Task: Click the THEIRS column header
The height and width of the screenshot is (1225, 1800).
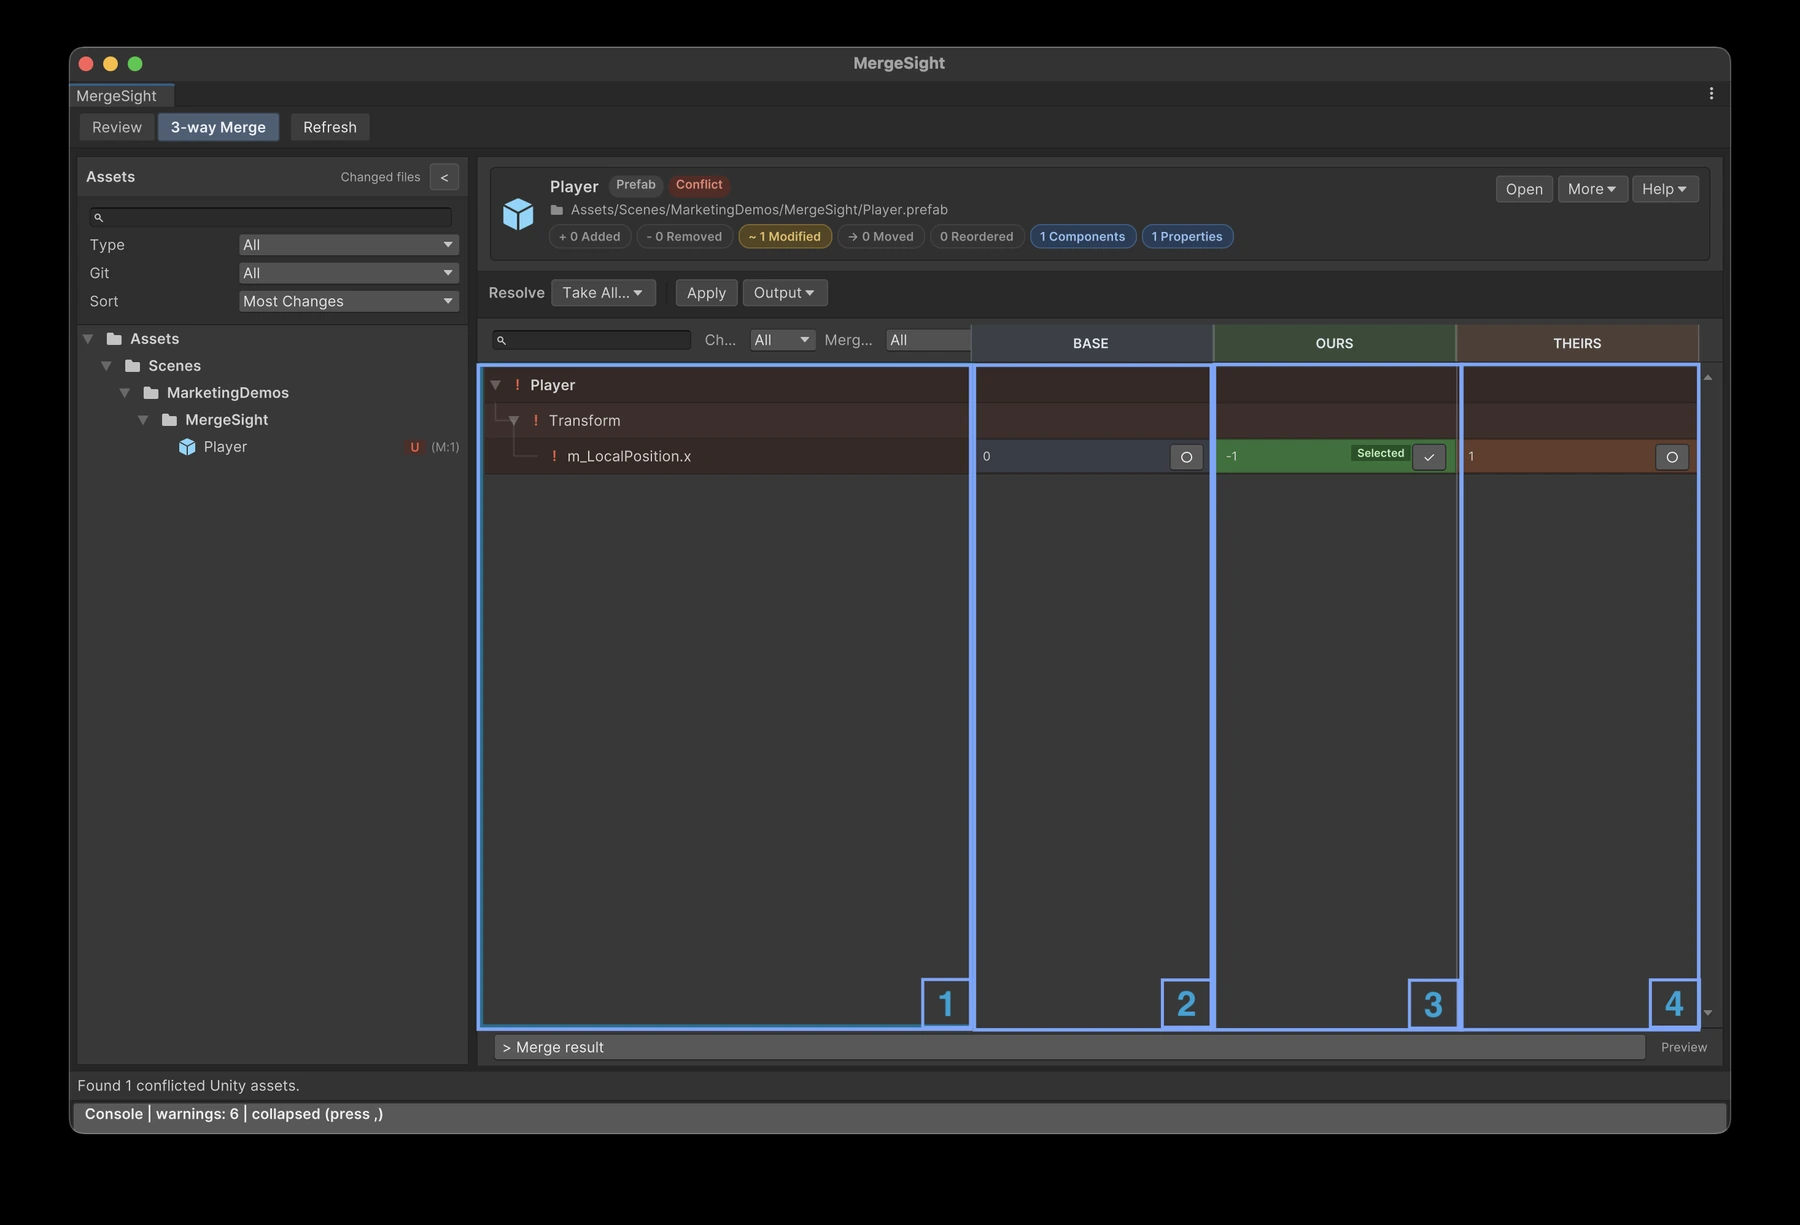Action: click(x=1577, y=343)
